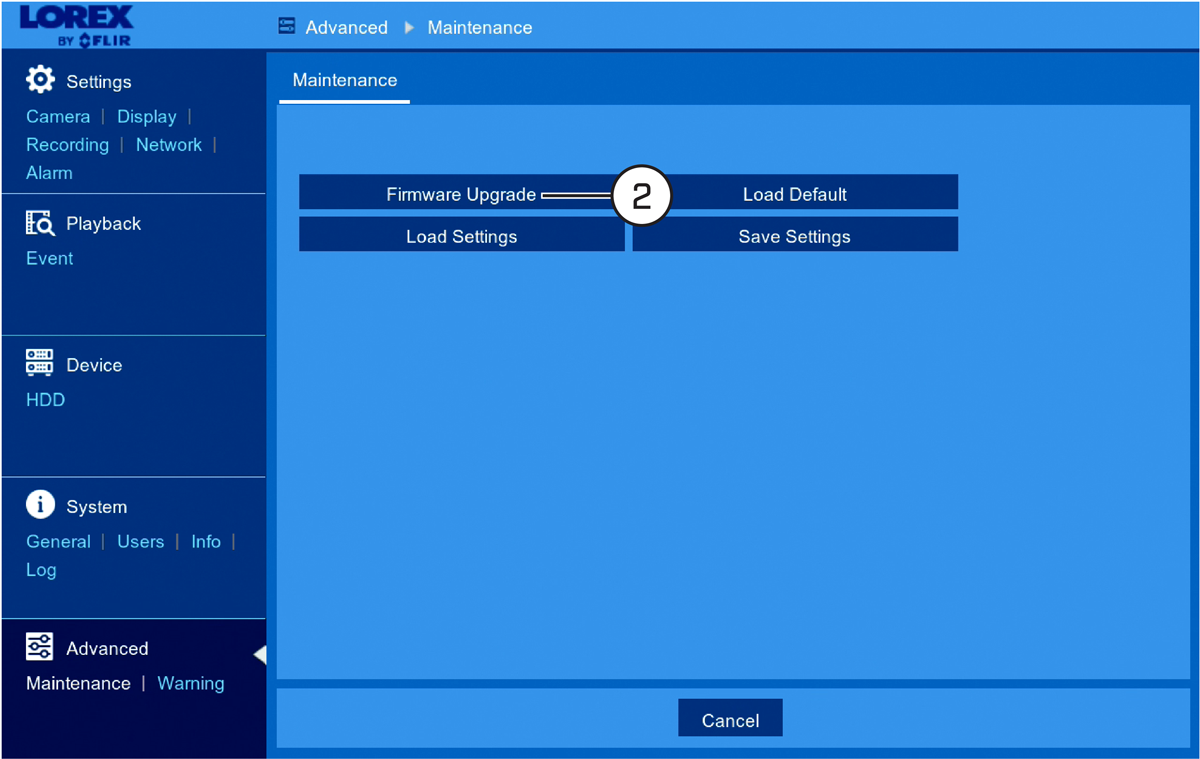Click the Settings gear icon

pos(40,80)
